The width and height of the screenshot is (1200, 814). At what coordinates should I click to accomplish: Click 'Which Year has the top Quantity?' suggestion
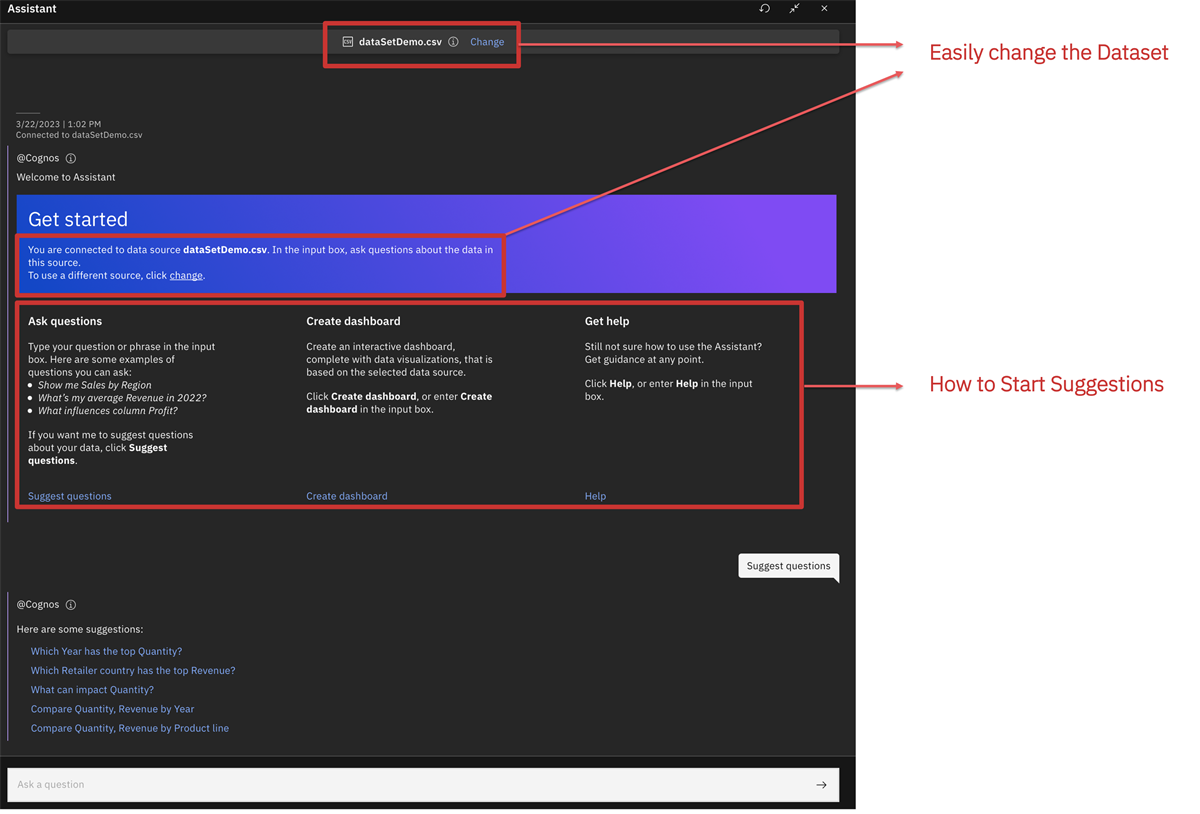pyautogui.click(x=106, y=650)
